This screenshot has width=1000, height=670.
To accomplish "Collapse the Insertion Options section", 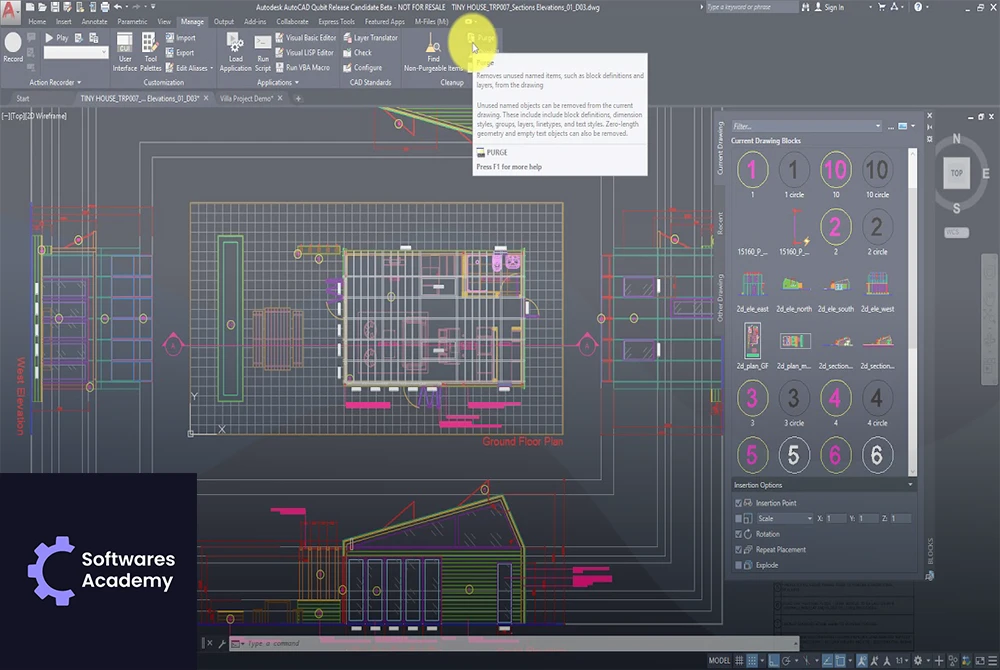I will pyautogui.click(x=910, y=485).
